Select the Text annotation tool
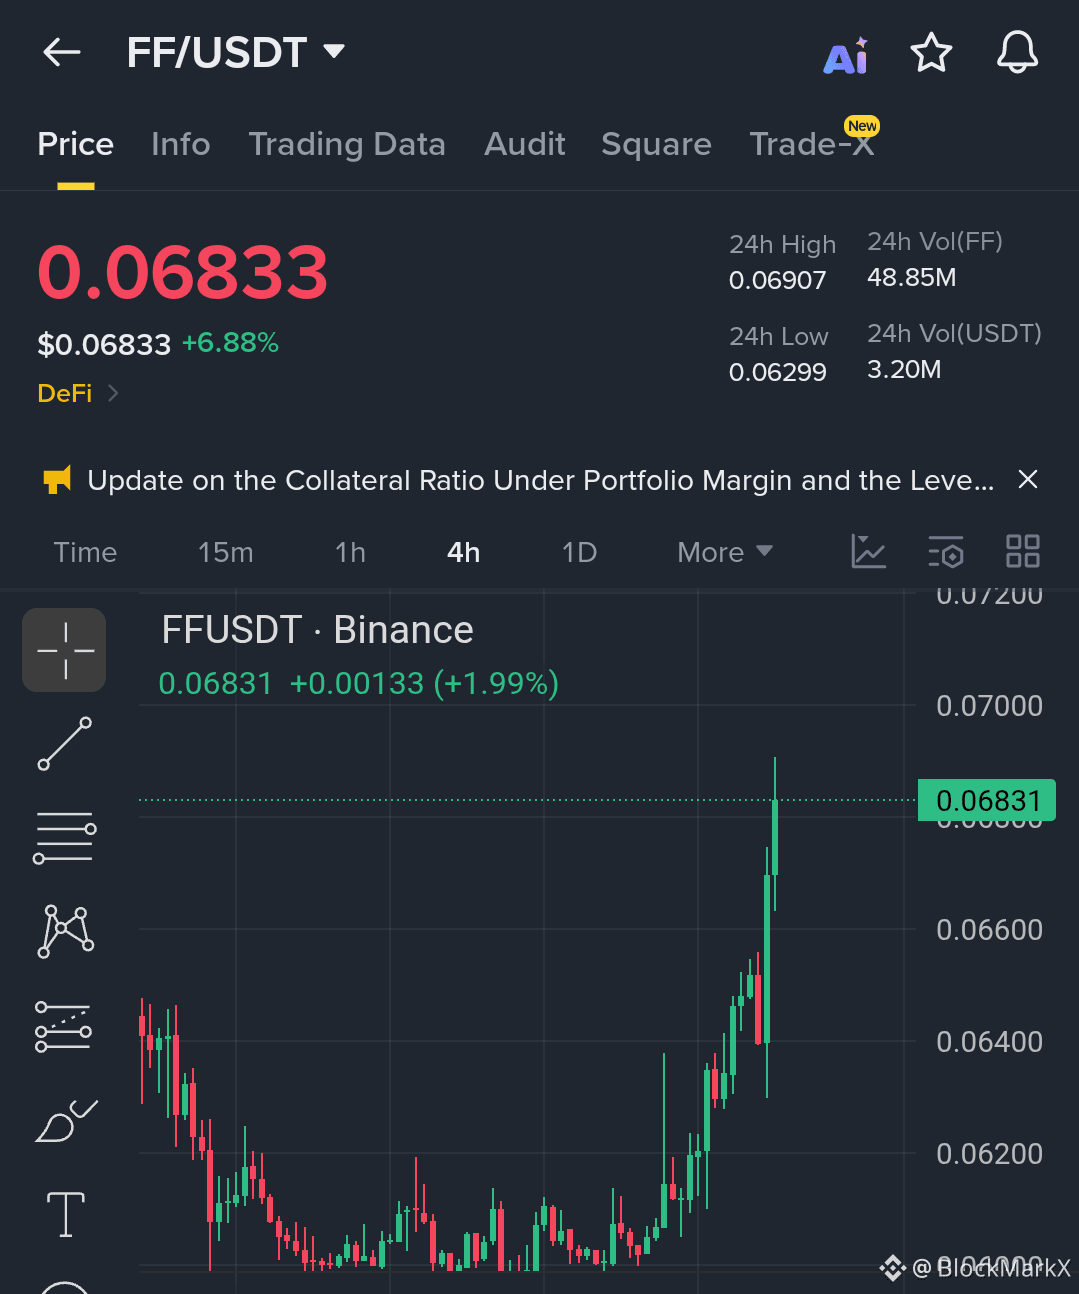The width and height of the screenshot is (1079, 1294). 66,1214
